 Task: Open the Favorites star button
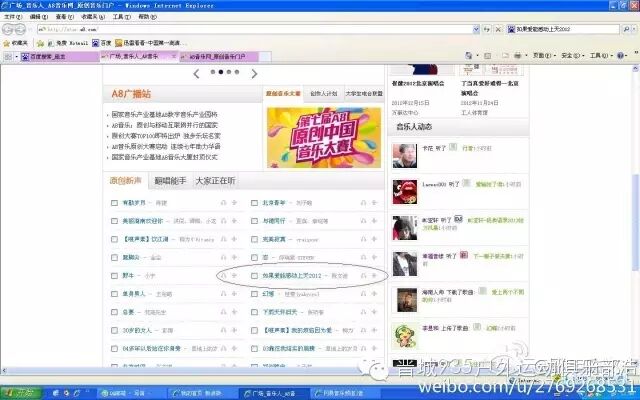point(16,43)
